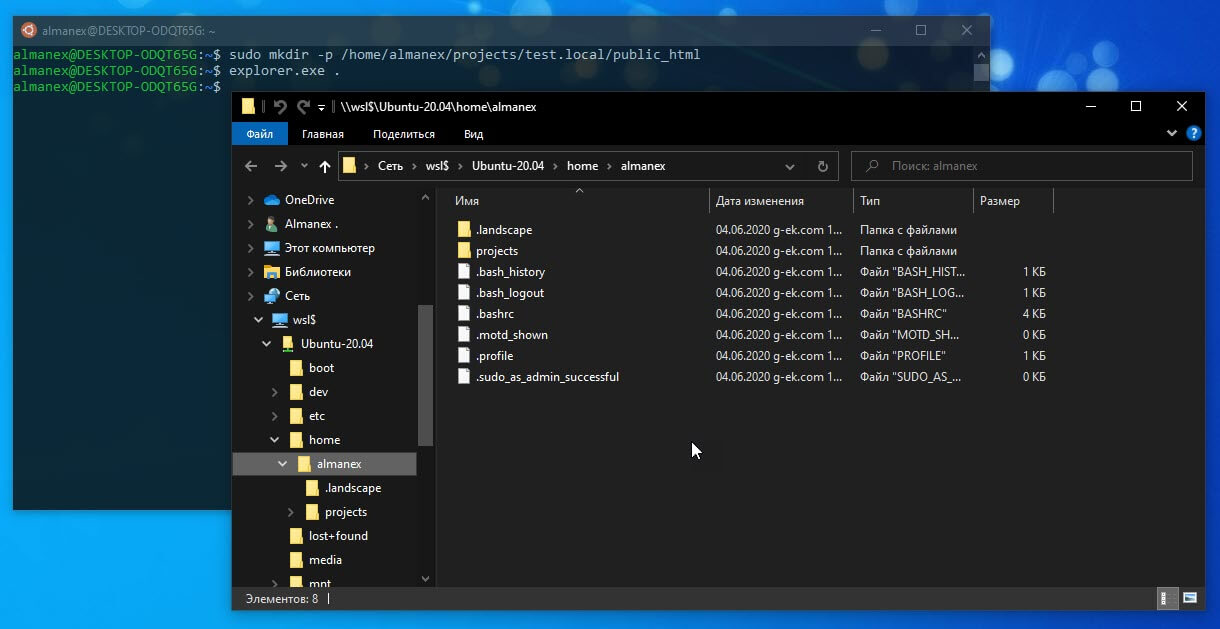Click the Redo icon in Explorer quick access toolbar
Viewport: 1220px width, 629px height.
click(x=303, y=107)
